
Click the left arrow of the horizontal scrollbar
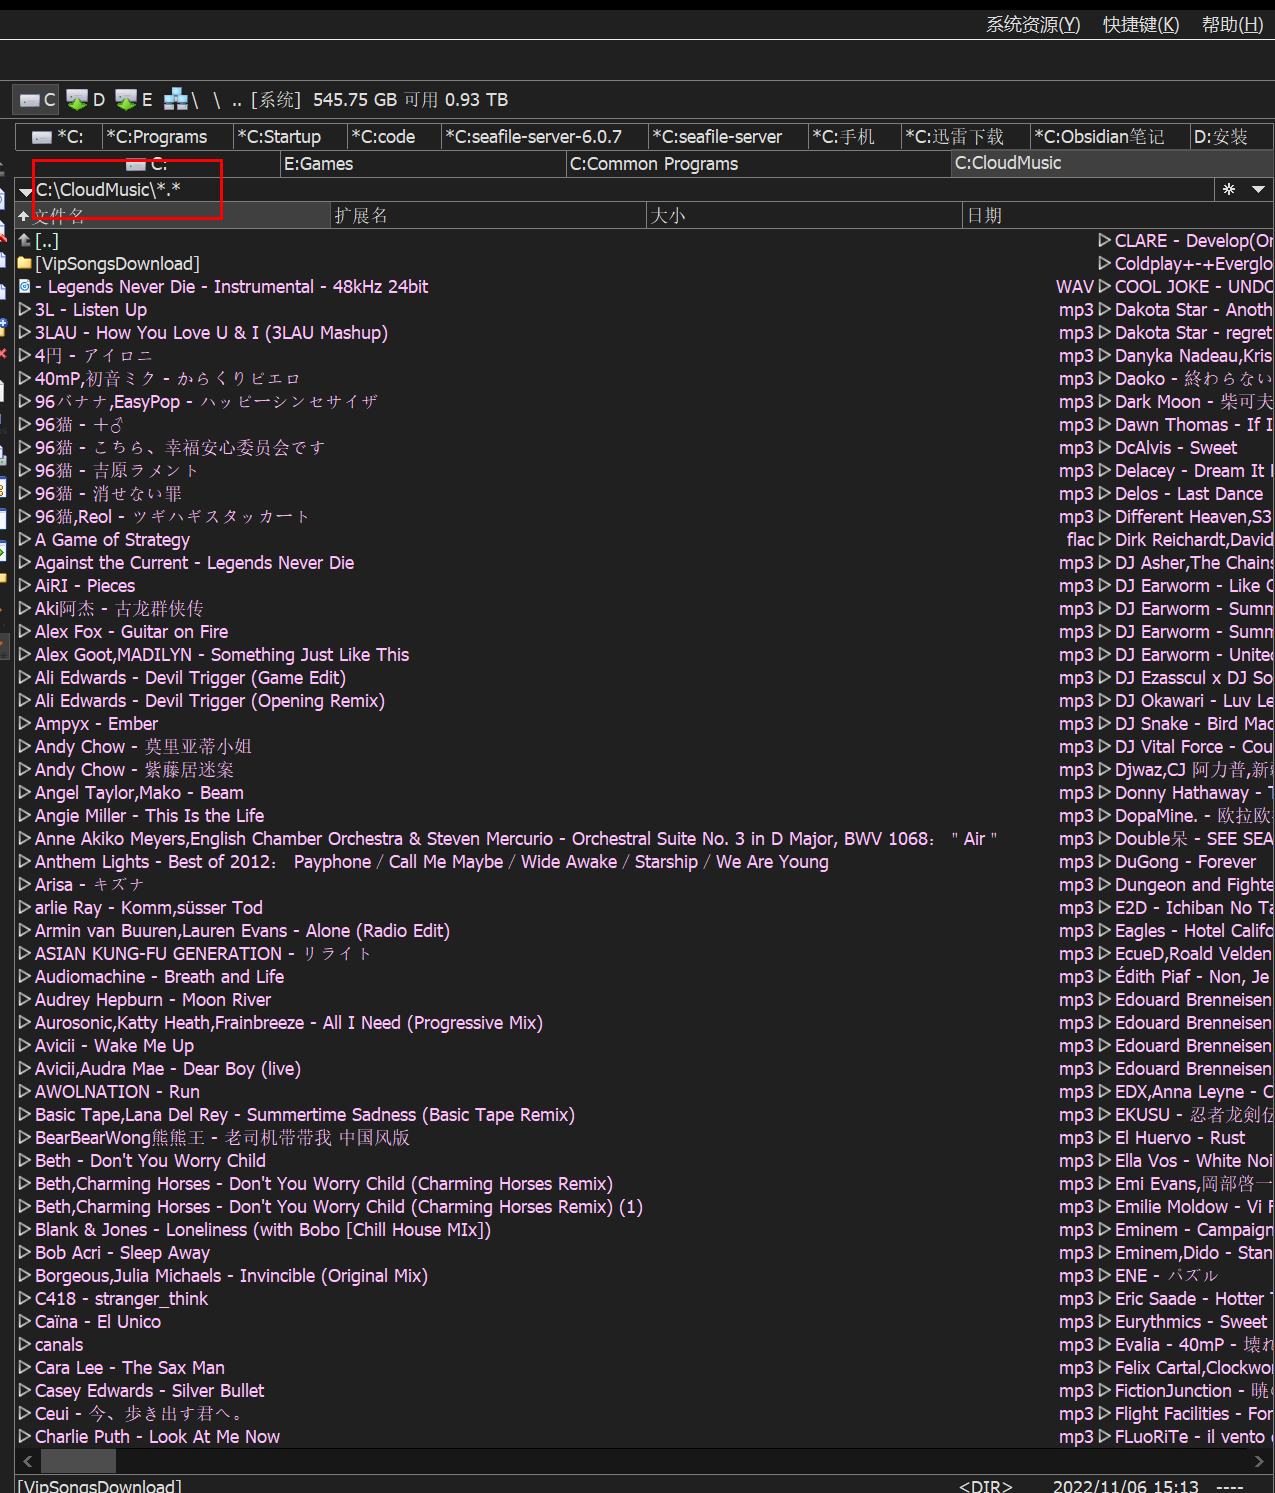(28, 1461)
